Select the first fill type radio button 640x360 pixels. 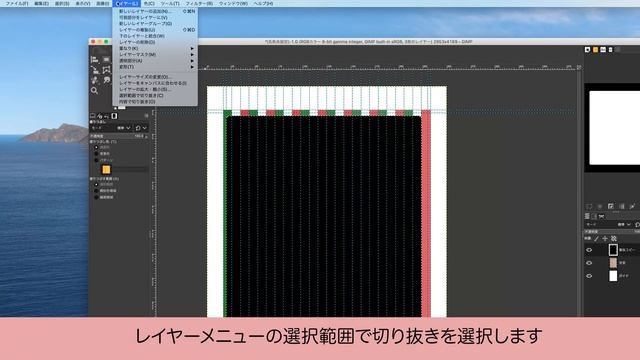[x=96, y=147]
